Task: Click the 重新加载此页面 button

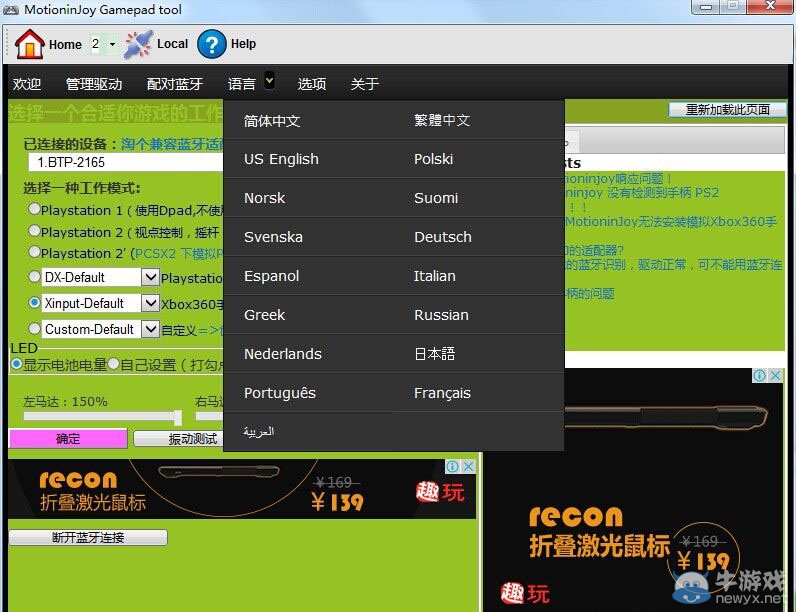Action: 727,110
